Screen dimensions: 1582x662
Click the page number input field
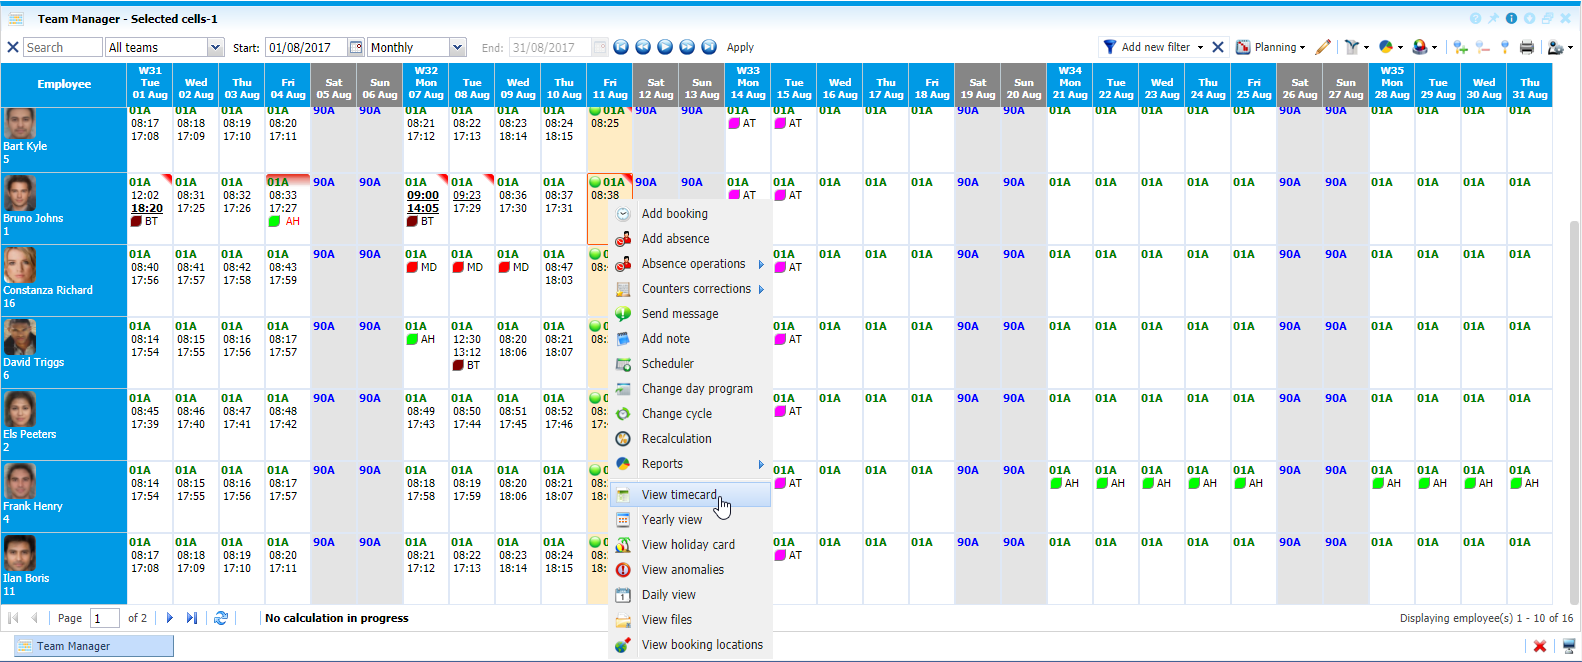pos(104,618)
